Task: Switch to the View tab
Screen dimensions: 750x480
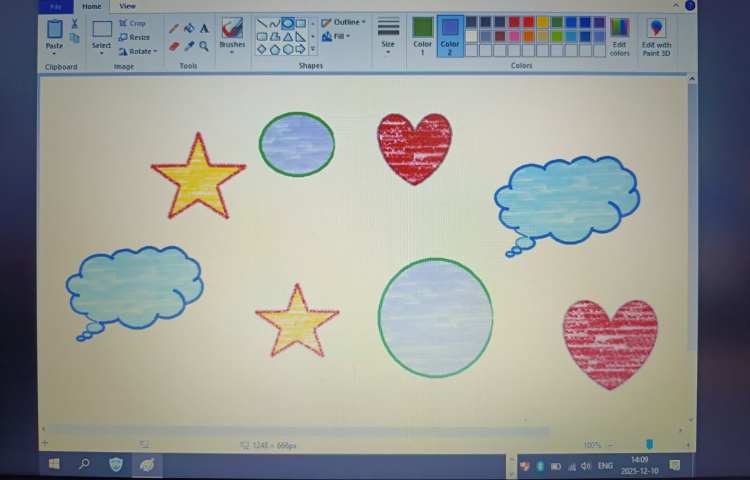Action: click(127, 6)
